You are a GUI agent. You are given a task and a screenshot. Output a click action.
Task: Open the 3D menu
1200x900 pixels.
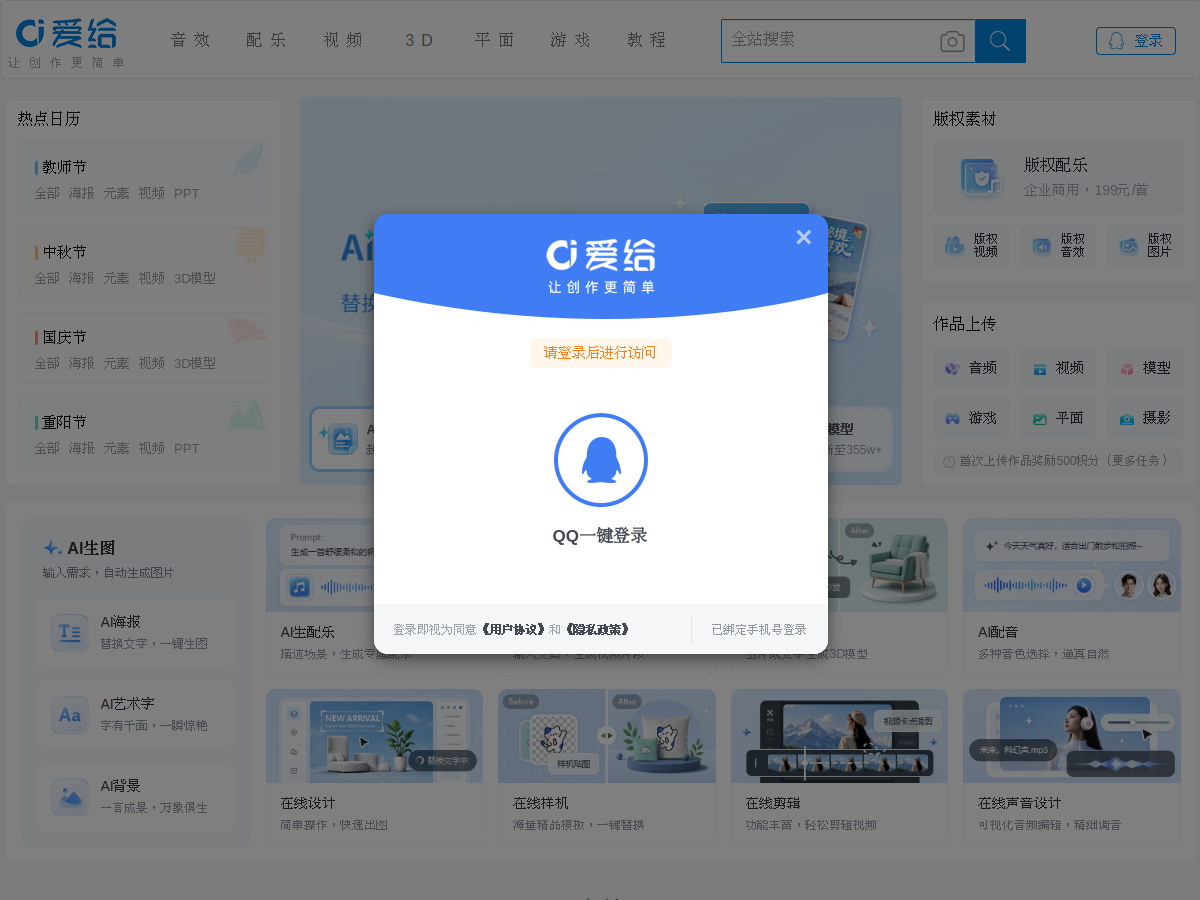(x=419, y=40)
